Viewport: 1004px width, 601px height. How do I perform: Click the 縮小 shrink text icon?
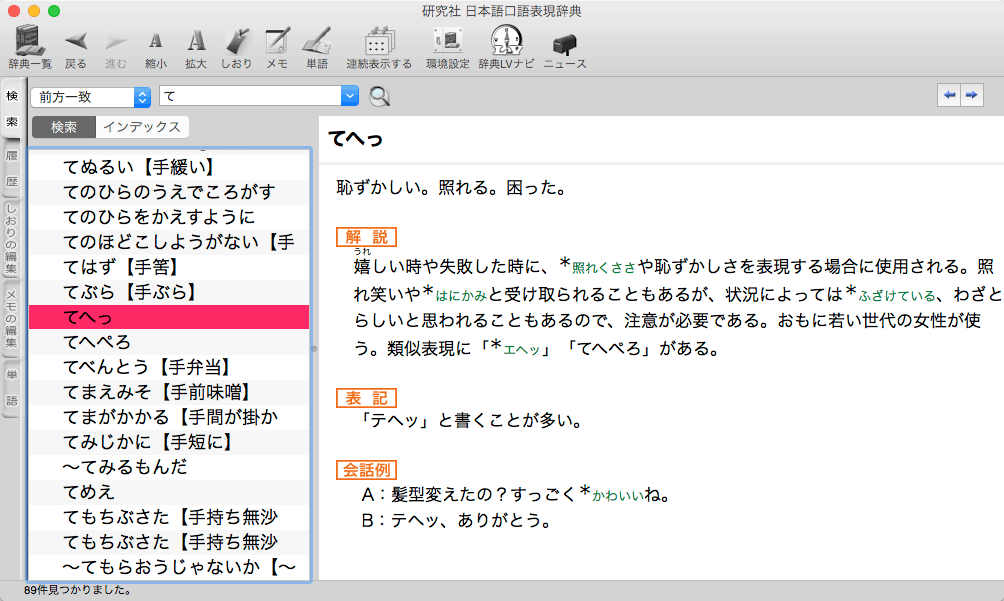pyautogui.click(x=155, y=41)
